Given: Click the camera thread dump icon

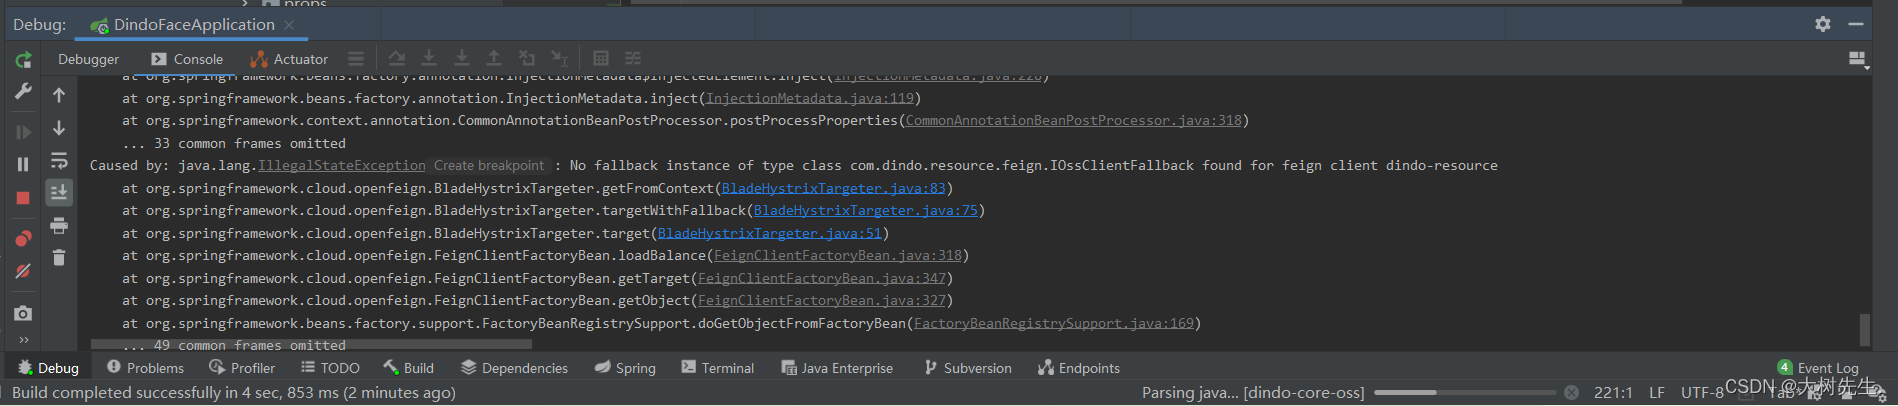Looking at the screenshot, I should (23, 313).
